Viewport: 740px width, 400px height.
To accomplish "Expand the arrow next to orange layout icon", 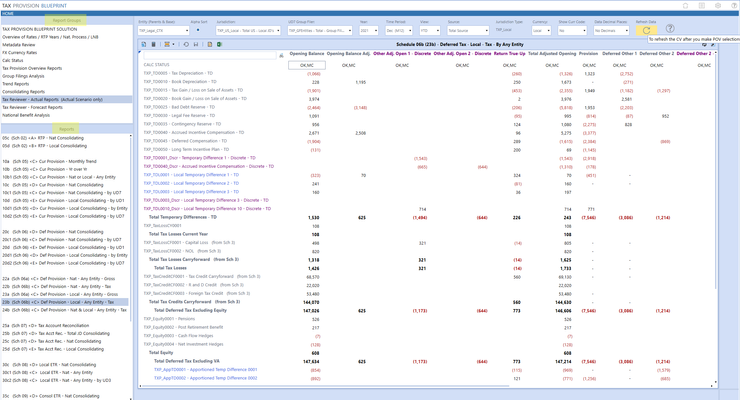I will pos(173,44).
